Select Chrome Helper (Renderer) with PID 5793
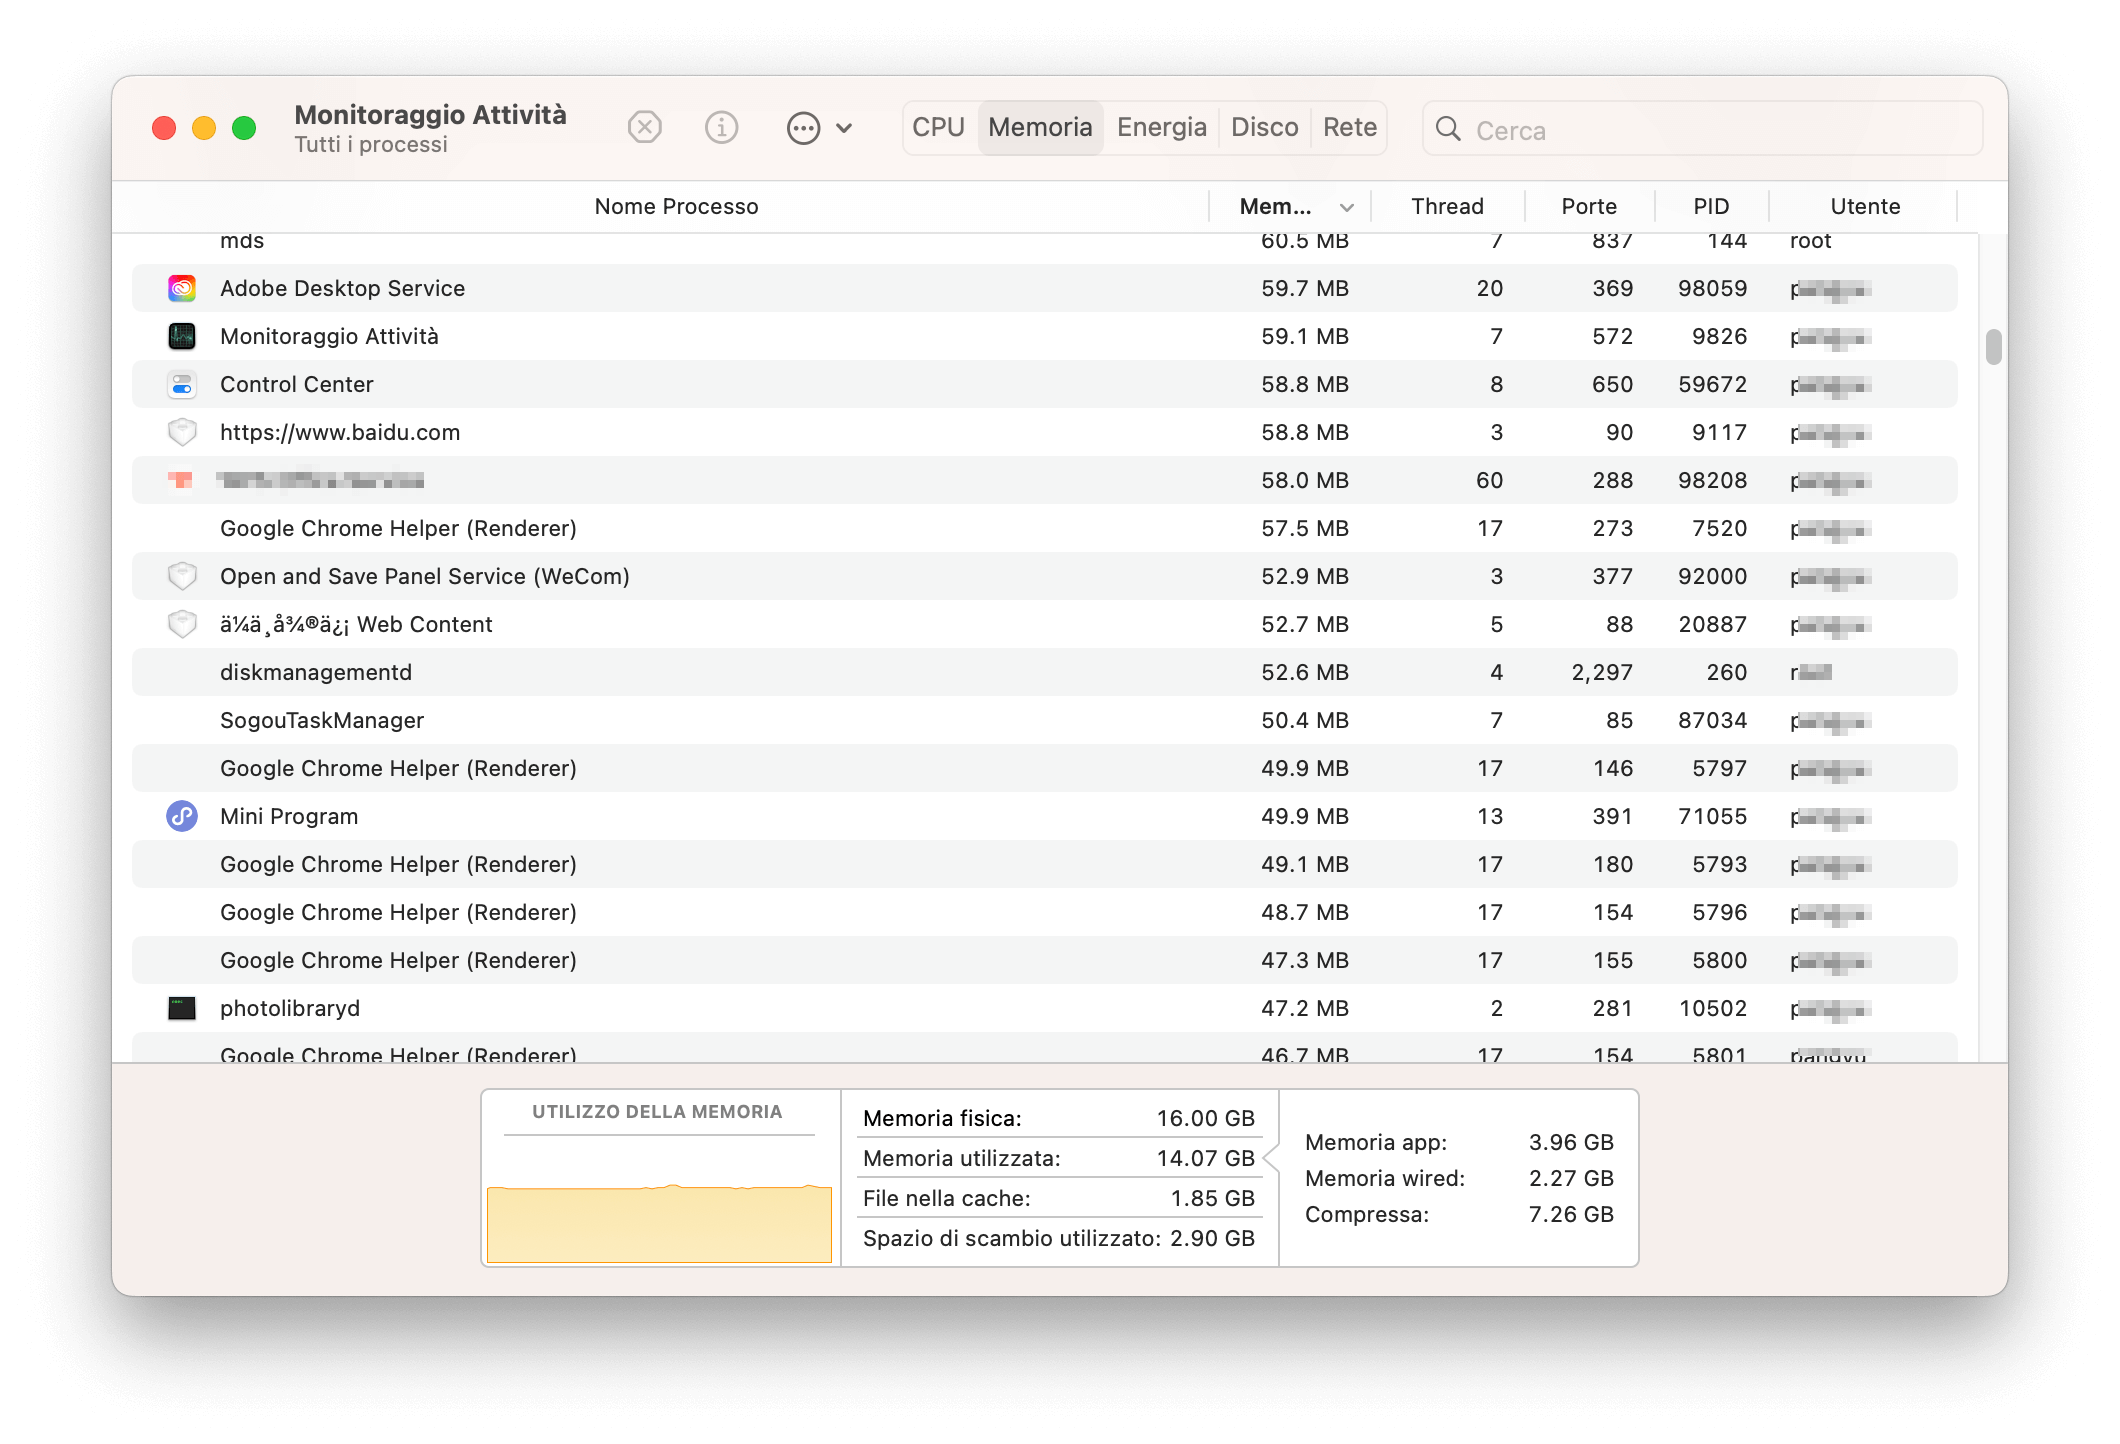 1044,864
